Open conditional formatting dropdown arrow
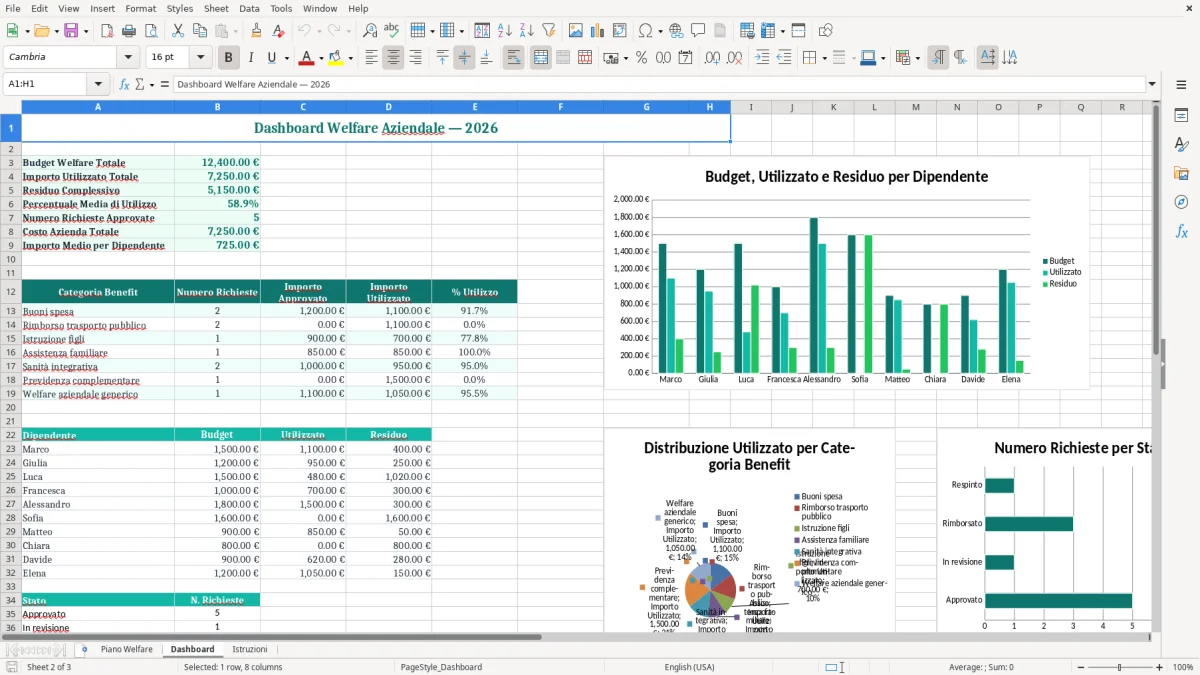The height and width of the screenshot is (675, 1200). [917, 58]
